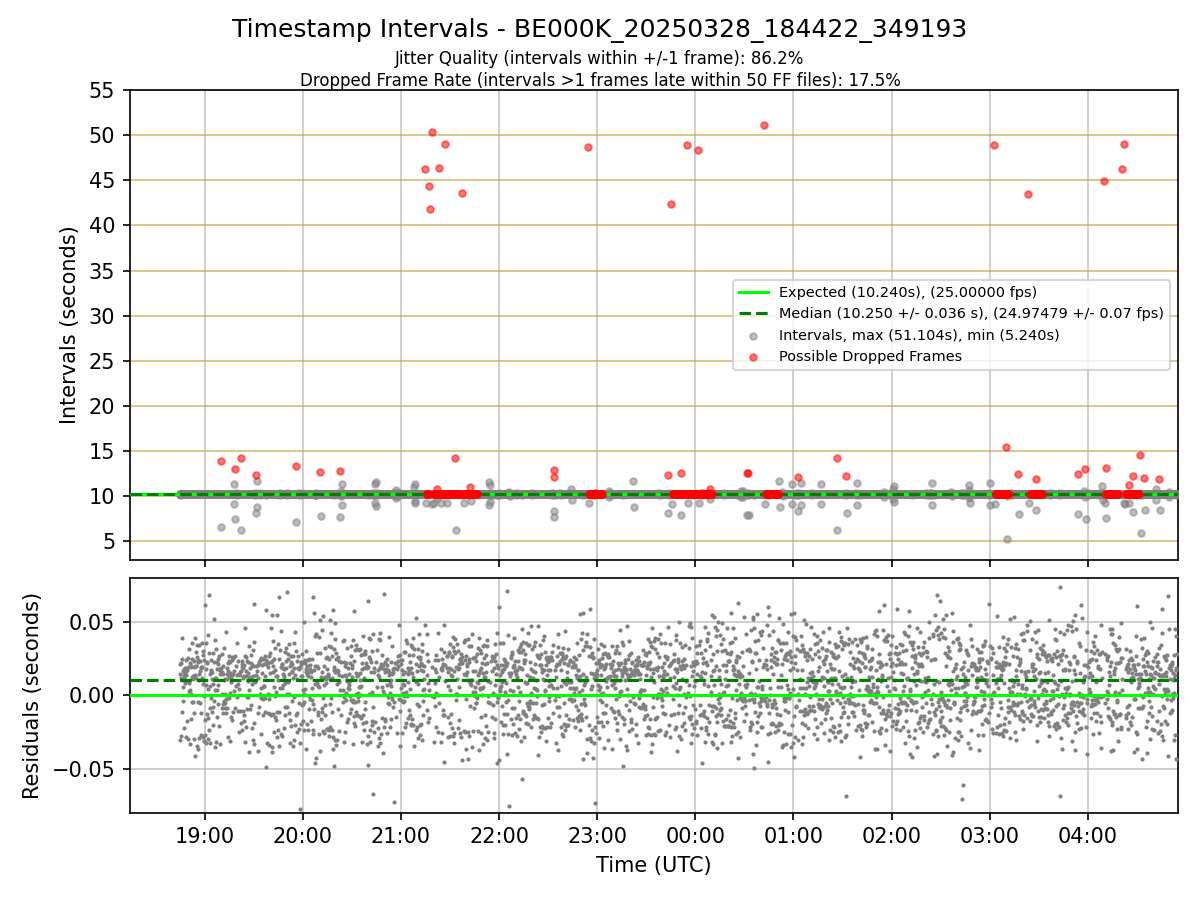
Task: Click the 04:00 tick label on time axis
Action: point(1088,835)
